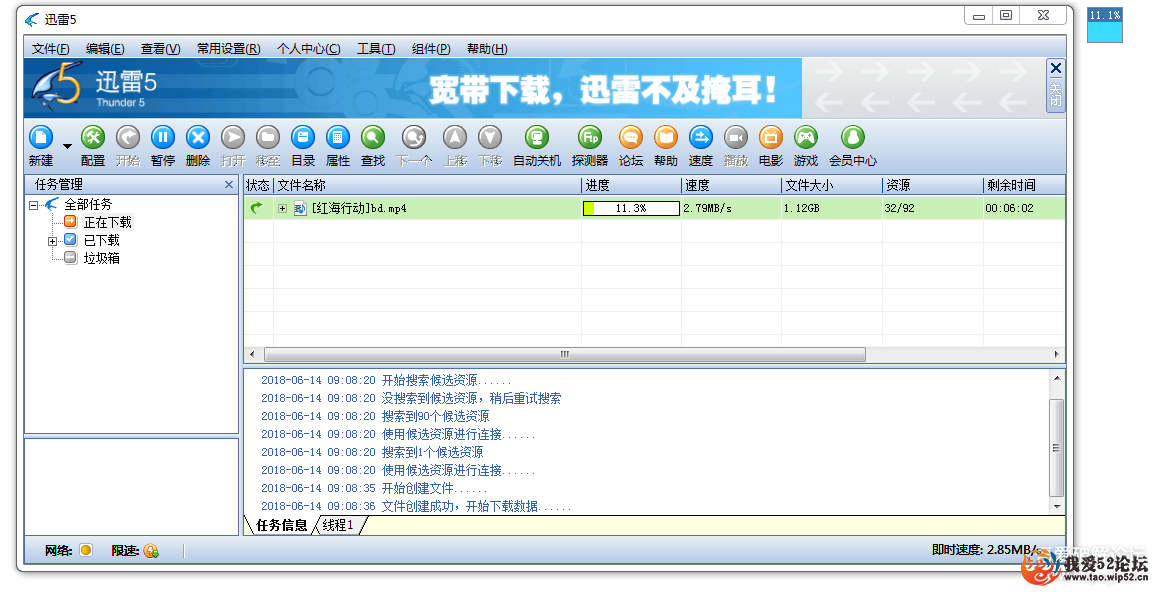Screen dimensions: 1155x592
Task: Move task up with 上移
Action: click(455, 138)
